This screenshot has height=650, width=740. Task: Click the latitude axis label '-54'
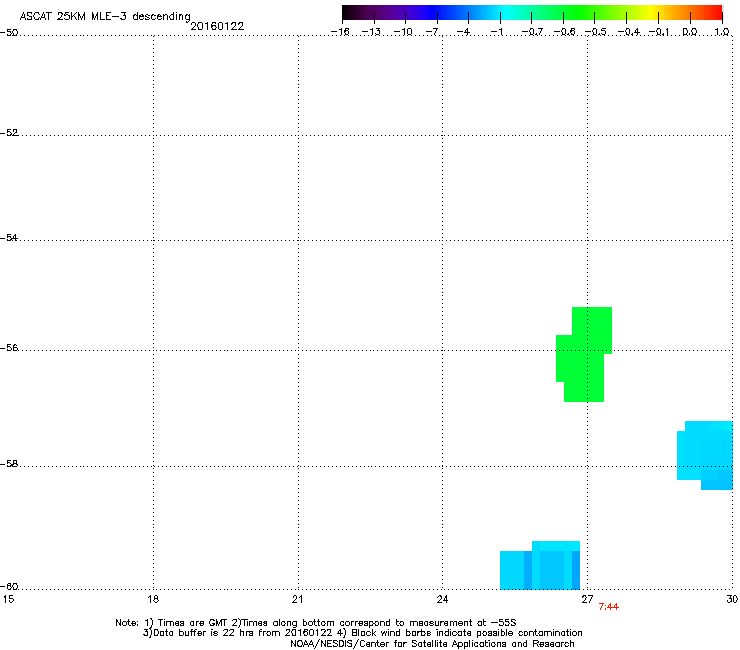[9, 238]
